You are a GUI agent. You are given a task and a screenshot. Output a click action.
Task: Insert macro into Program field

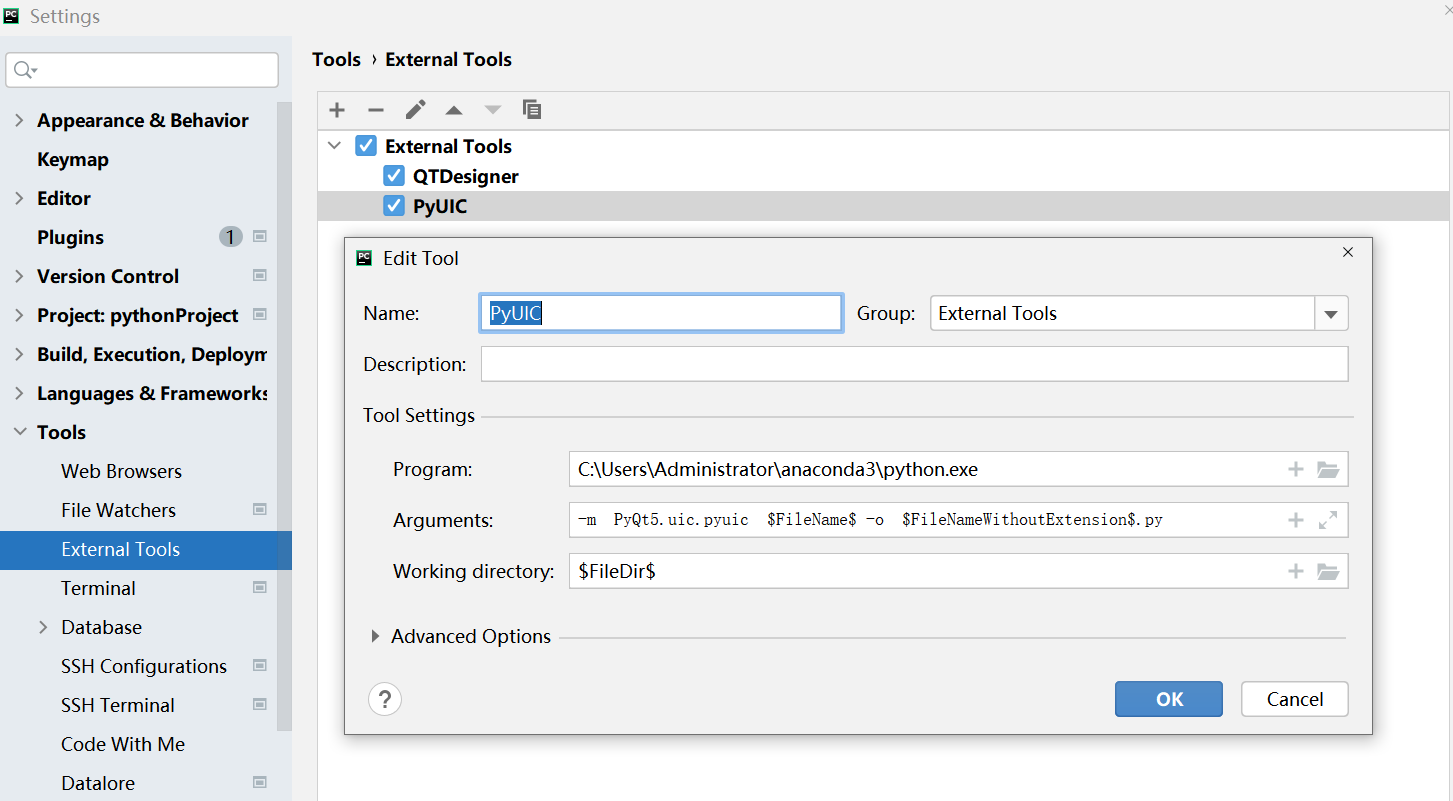coord(1296,469)
